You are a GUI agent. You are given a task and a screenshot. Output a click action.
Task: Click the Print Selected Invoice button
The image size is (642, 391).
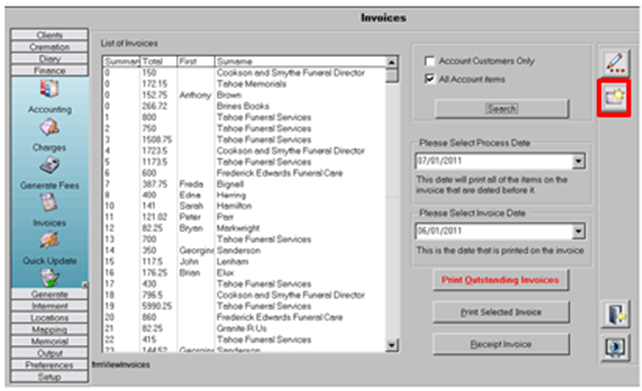(x=501, y=312)
